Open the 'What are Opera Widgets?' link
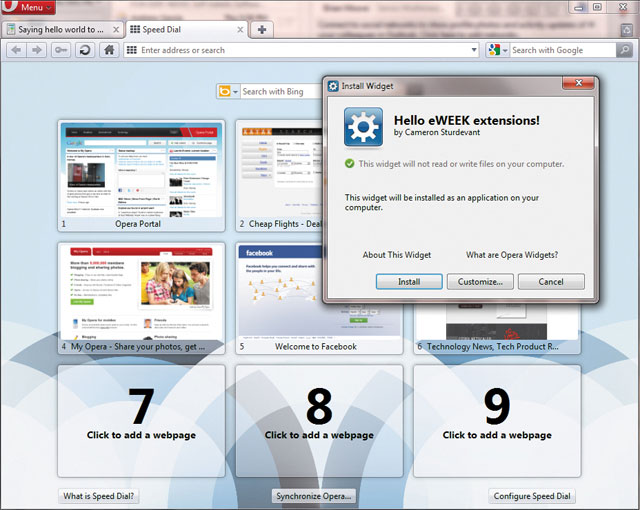Screen dimensions: 640x510 512,255
